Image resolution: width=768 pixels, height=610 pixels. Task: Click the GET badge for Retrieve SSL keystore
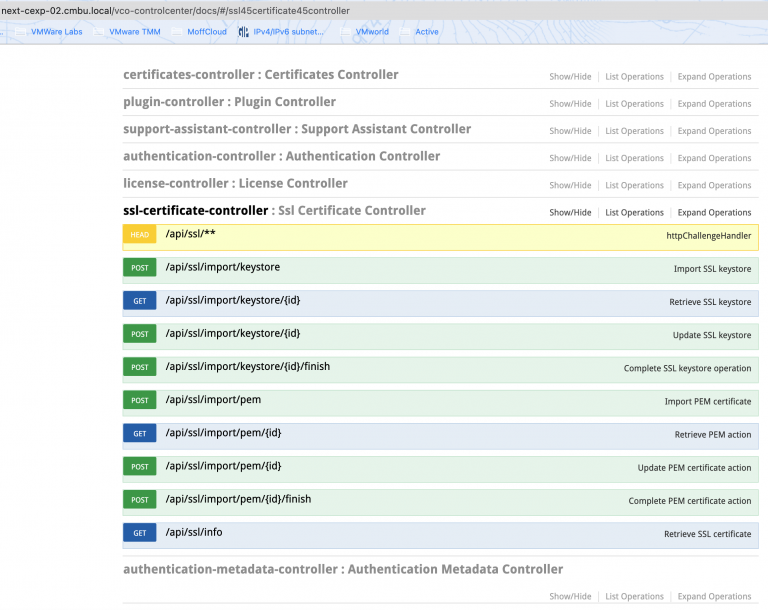point(139,302)
